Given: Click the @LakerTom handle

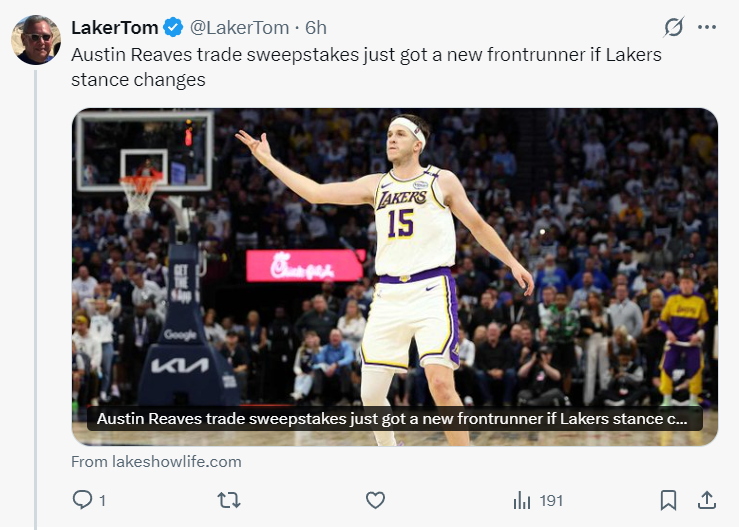Looking at the screenshot, I should (x=239, y=27).
